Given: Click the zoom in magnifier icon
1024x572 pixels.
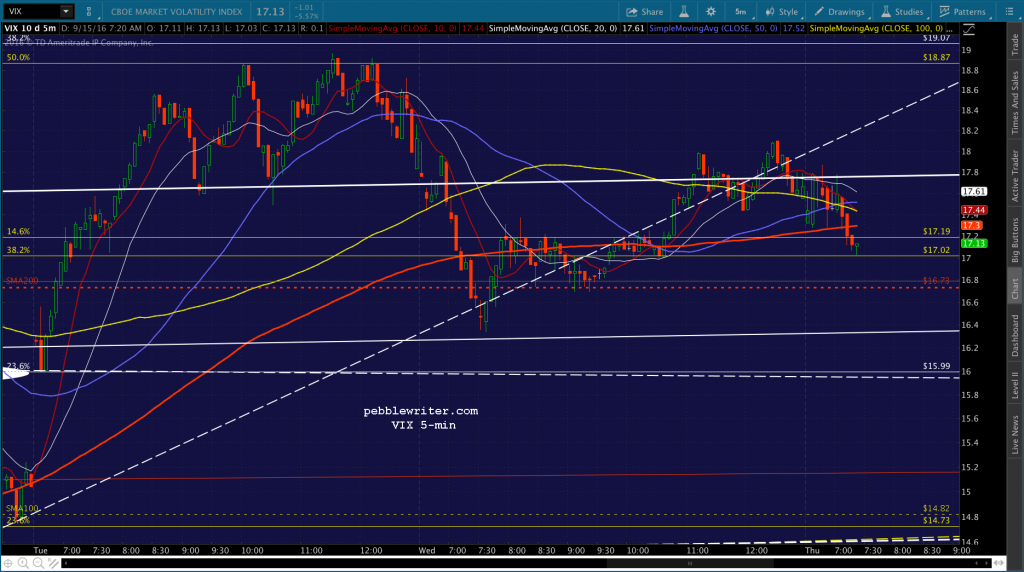Looking at the screenshot, I should tap(23, 563).
